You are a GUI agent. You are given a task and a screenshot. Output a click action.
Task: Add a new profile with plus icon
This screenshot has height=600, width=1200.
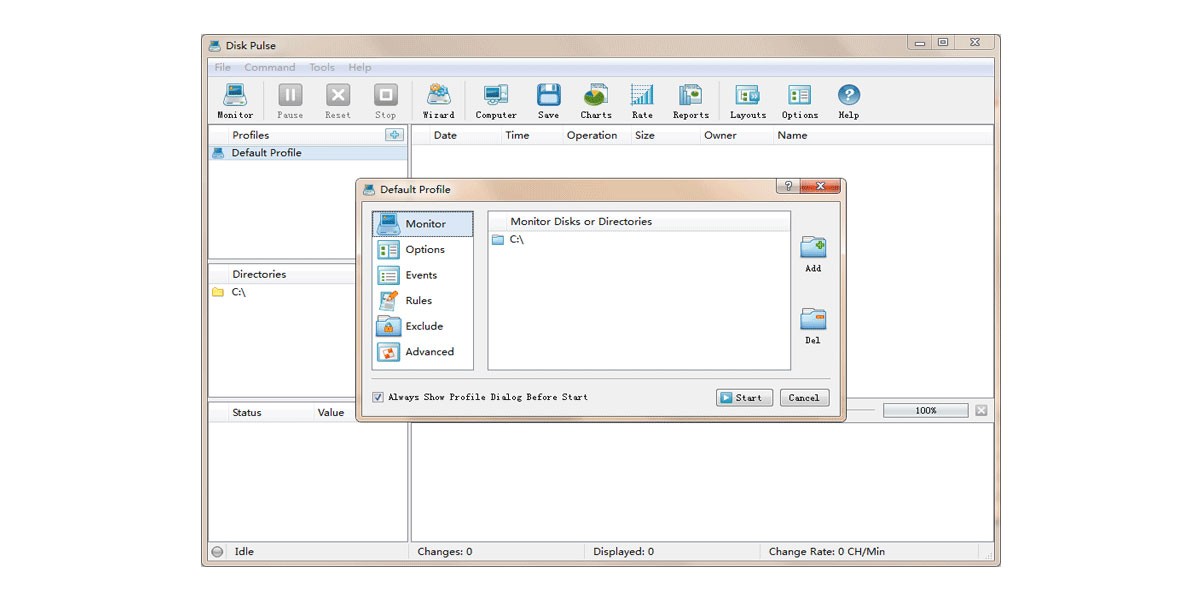pos(394,135)
